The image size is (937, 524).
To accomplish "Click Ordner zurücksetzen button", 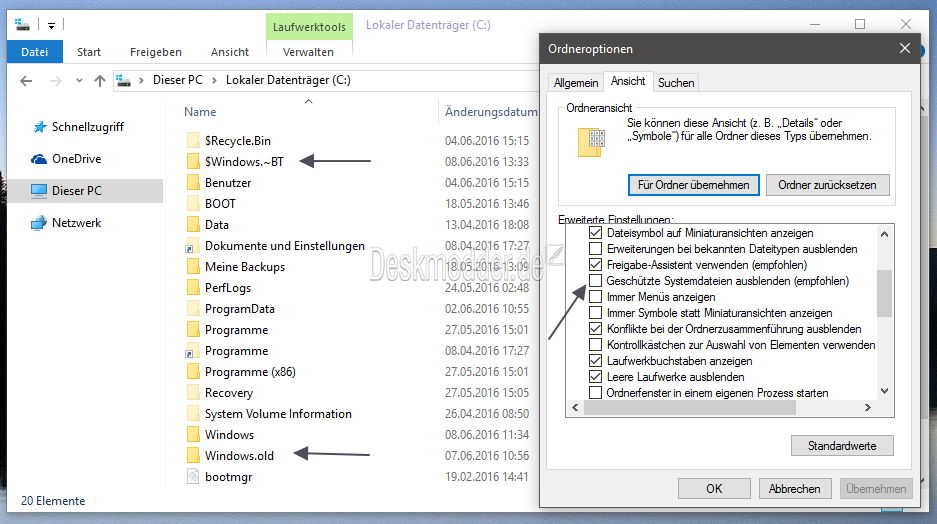I will click(x=827, y=185).
